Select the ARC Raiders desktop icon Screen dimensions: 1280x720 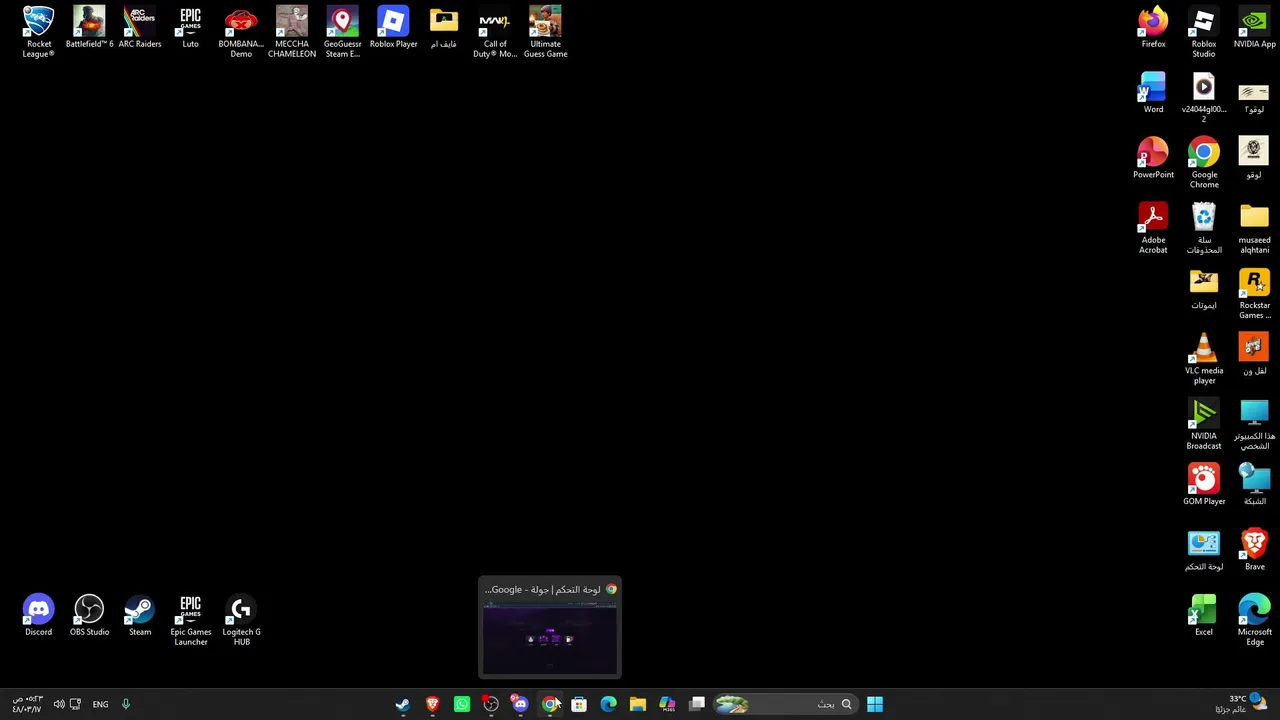coord(140,28)
